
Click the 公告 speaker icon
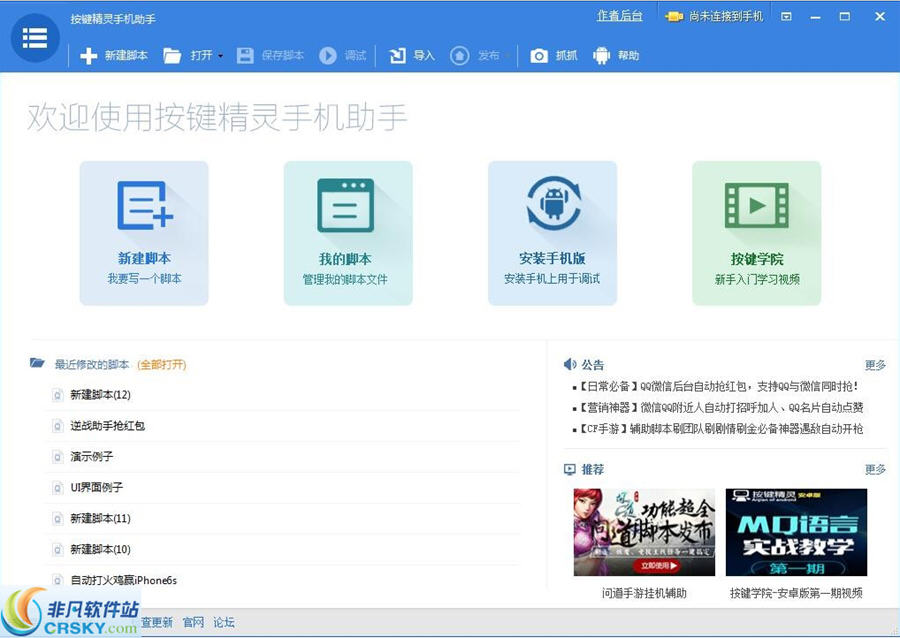coord(569,364)
